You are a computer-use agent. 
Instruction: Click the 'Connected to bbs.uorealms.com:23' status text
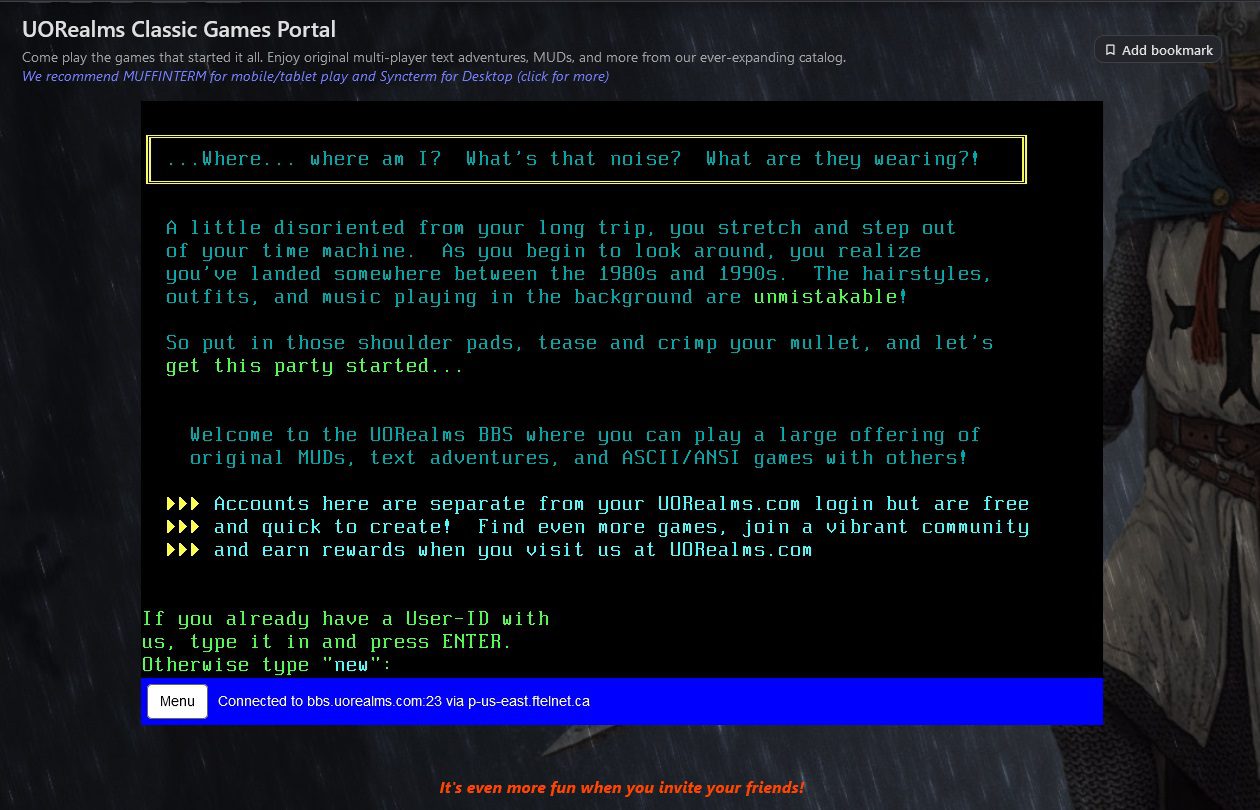tap(404, 701)
